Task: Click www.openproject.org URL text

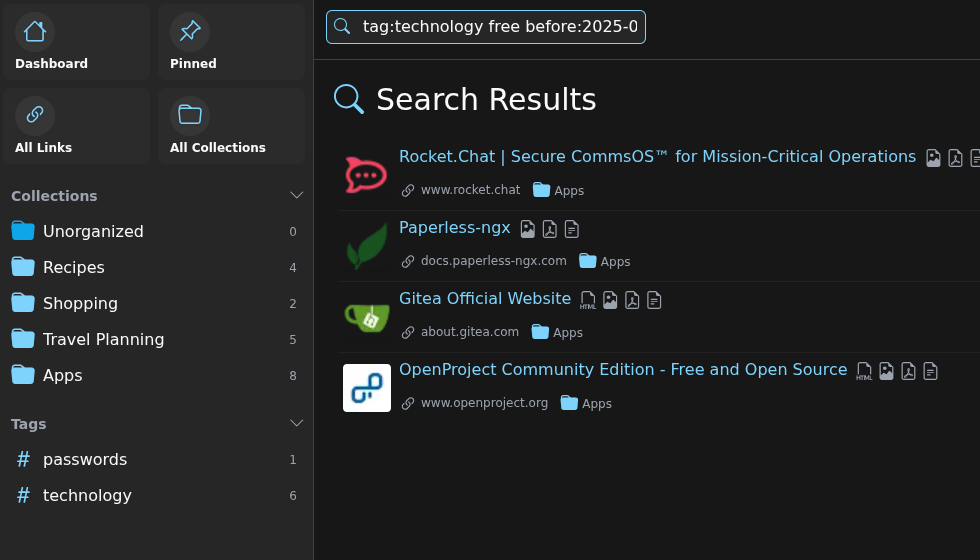Action: 484,403
